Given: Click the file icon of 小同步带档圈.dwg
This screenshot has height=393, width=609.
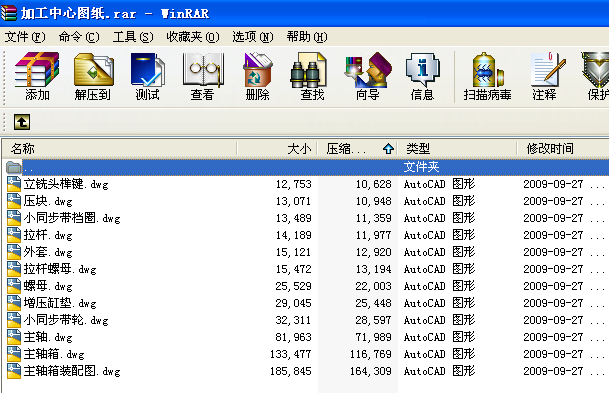Looking at the screenshot, I should click(14, 218).
